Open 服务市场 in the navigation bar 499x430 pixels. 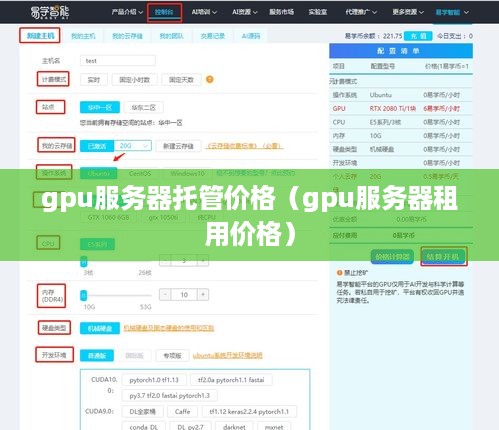tap(282, 12)
